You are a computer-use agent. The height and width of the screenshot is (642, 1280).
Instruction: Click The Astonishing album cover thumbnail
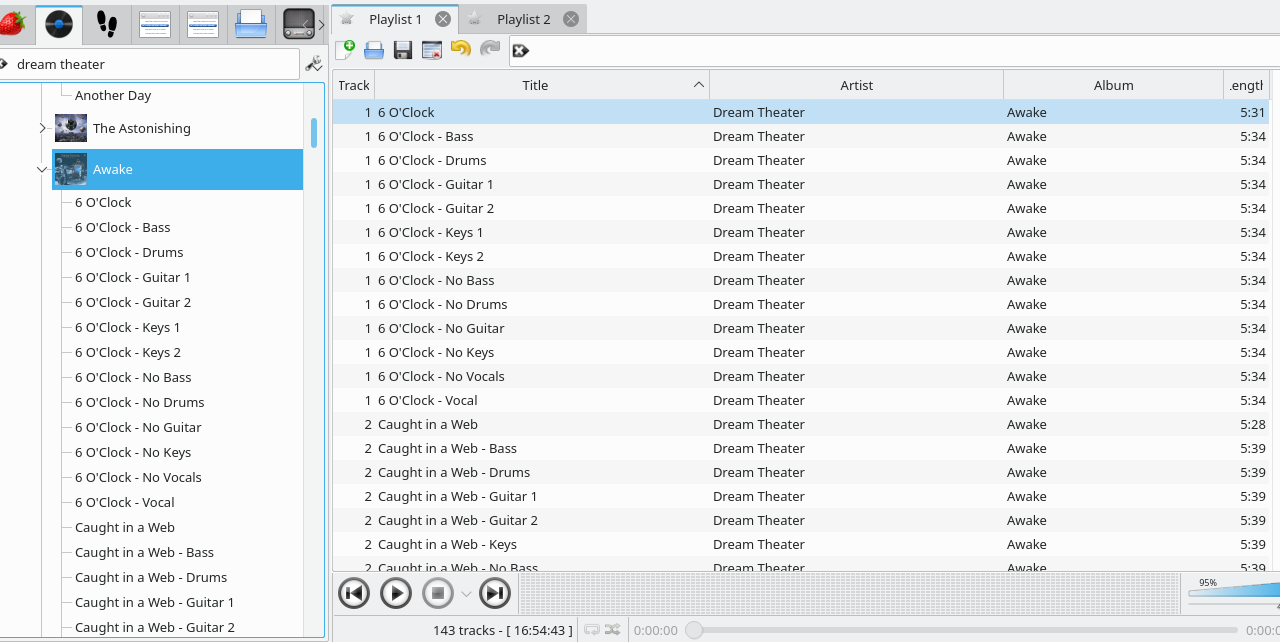(71, 128)
